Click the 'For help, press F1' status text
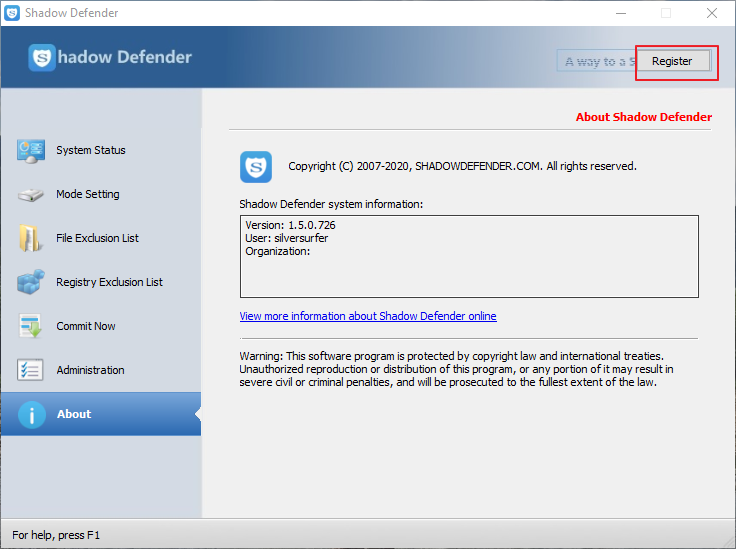 pyautogui.click(x=56, y=535)
